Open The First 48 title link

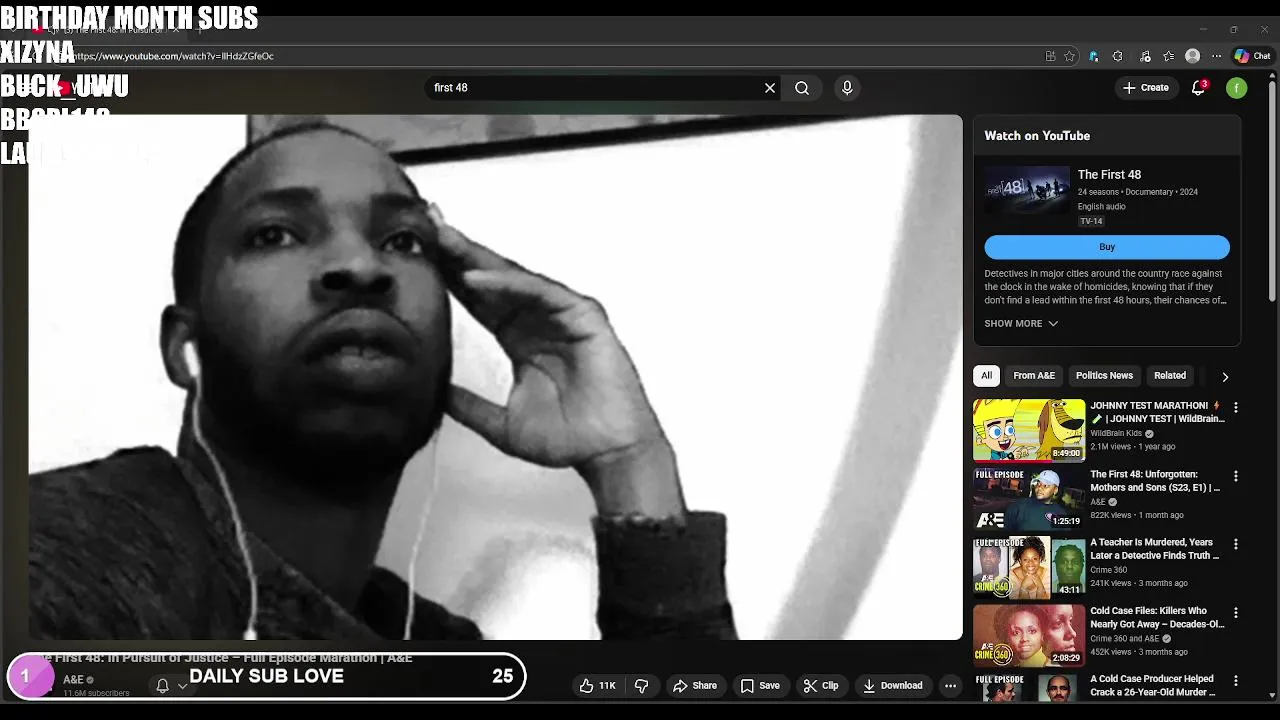[1109, 174]
